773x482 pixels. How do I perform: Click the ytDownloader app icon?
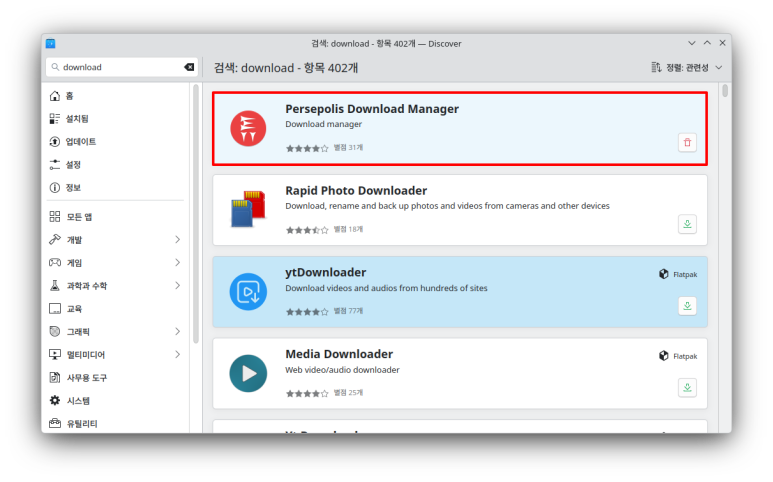248,292
